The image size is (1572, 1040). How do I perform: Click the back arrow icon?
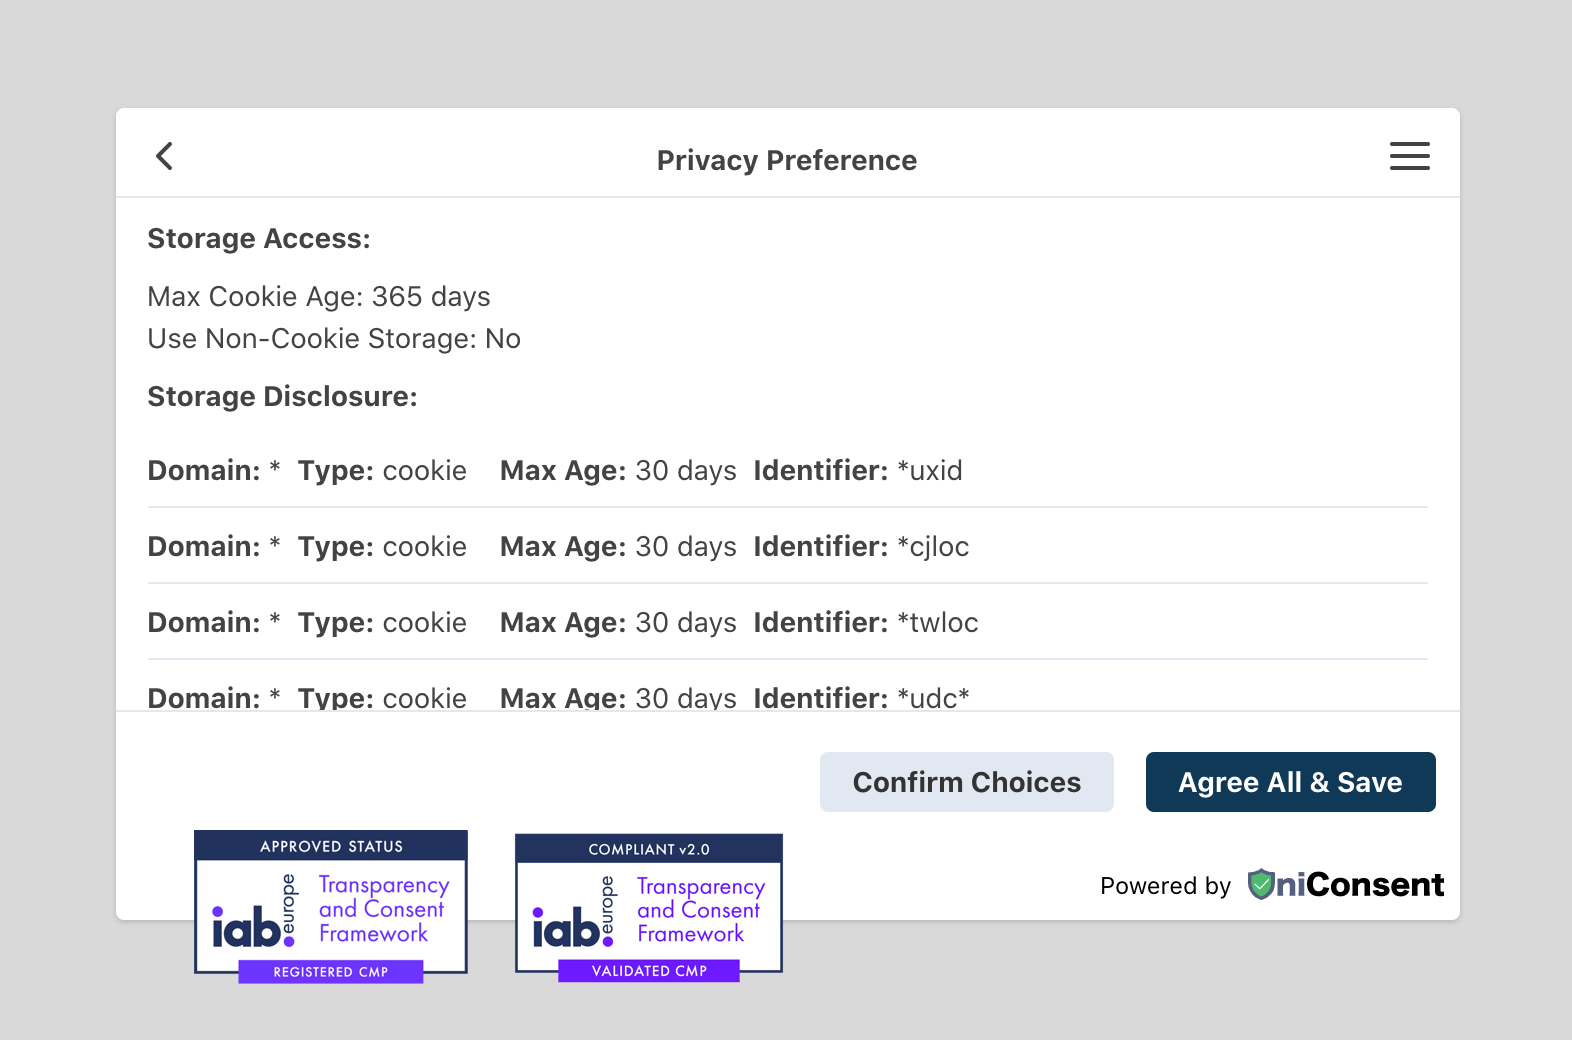tap(165, 156)
